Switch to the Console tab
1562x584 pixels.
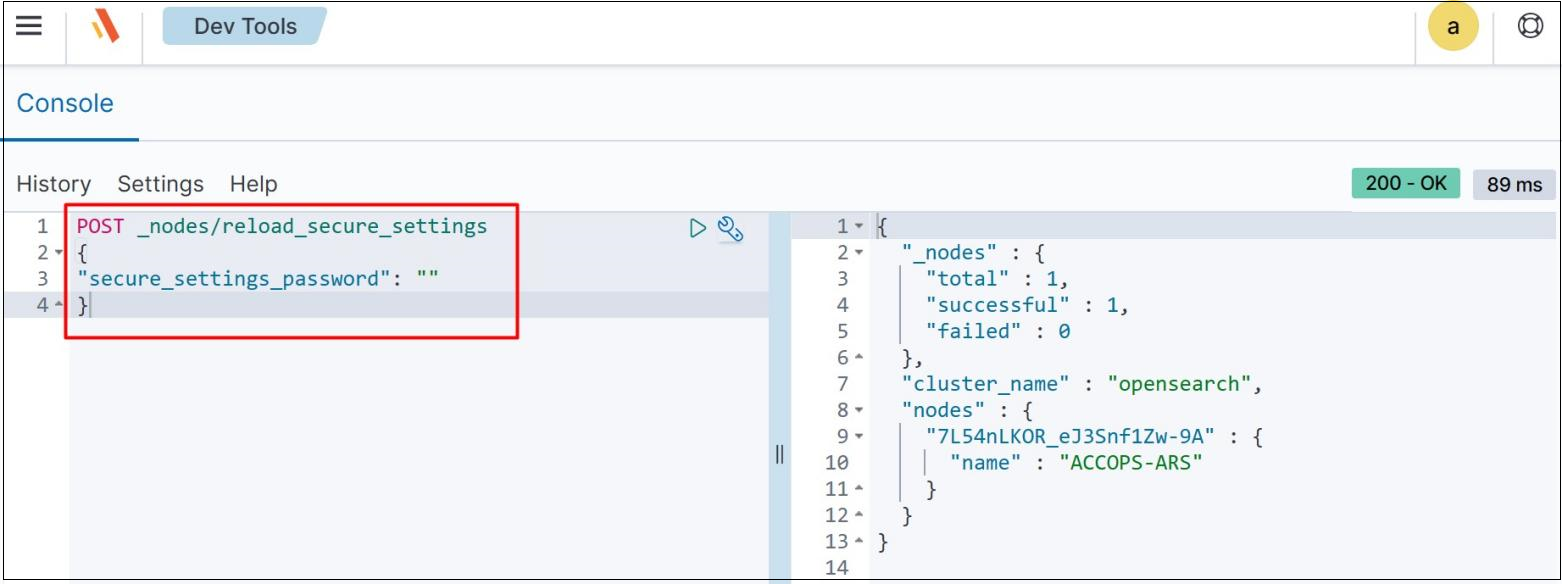65,104
